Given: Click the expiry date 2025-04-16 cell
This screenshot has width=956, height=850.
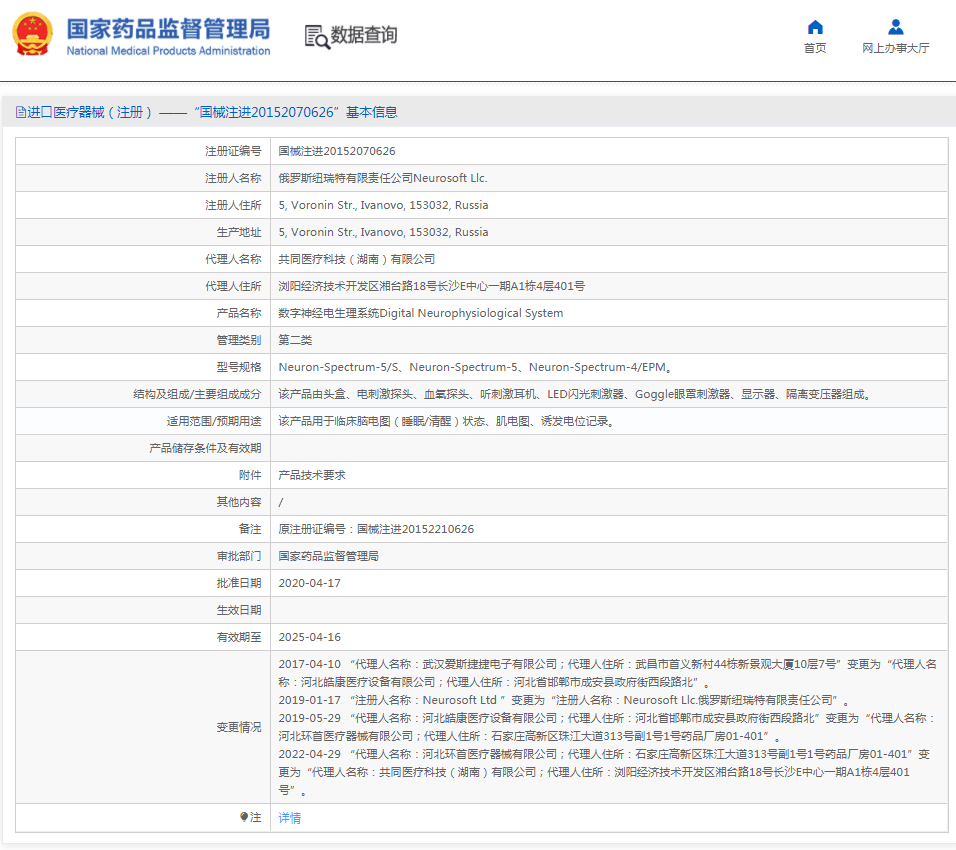Looking at the screenshot, I should pos(309,637).
